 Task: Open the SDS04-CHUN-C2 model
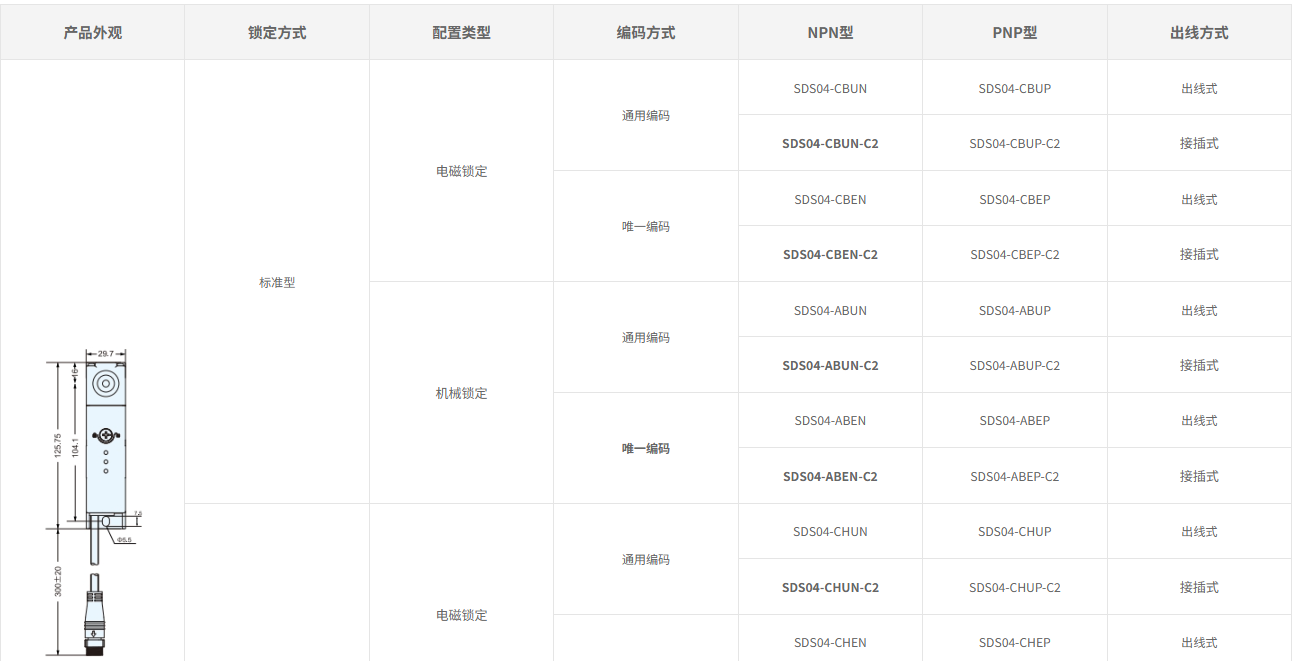pyautogui.click(x=830, y=588)
